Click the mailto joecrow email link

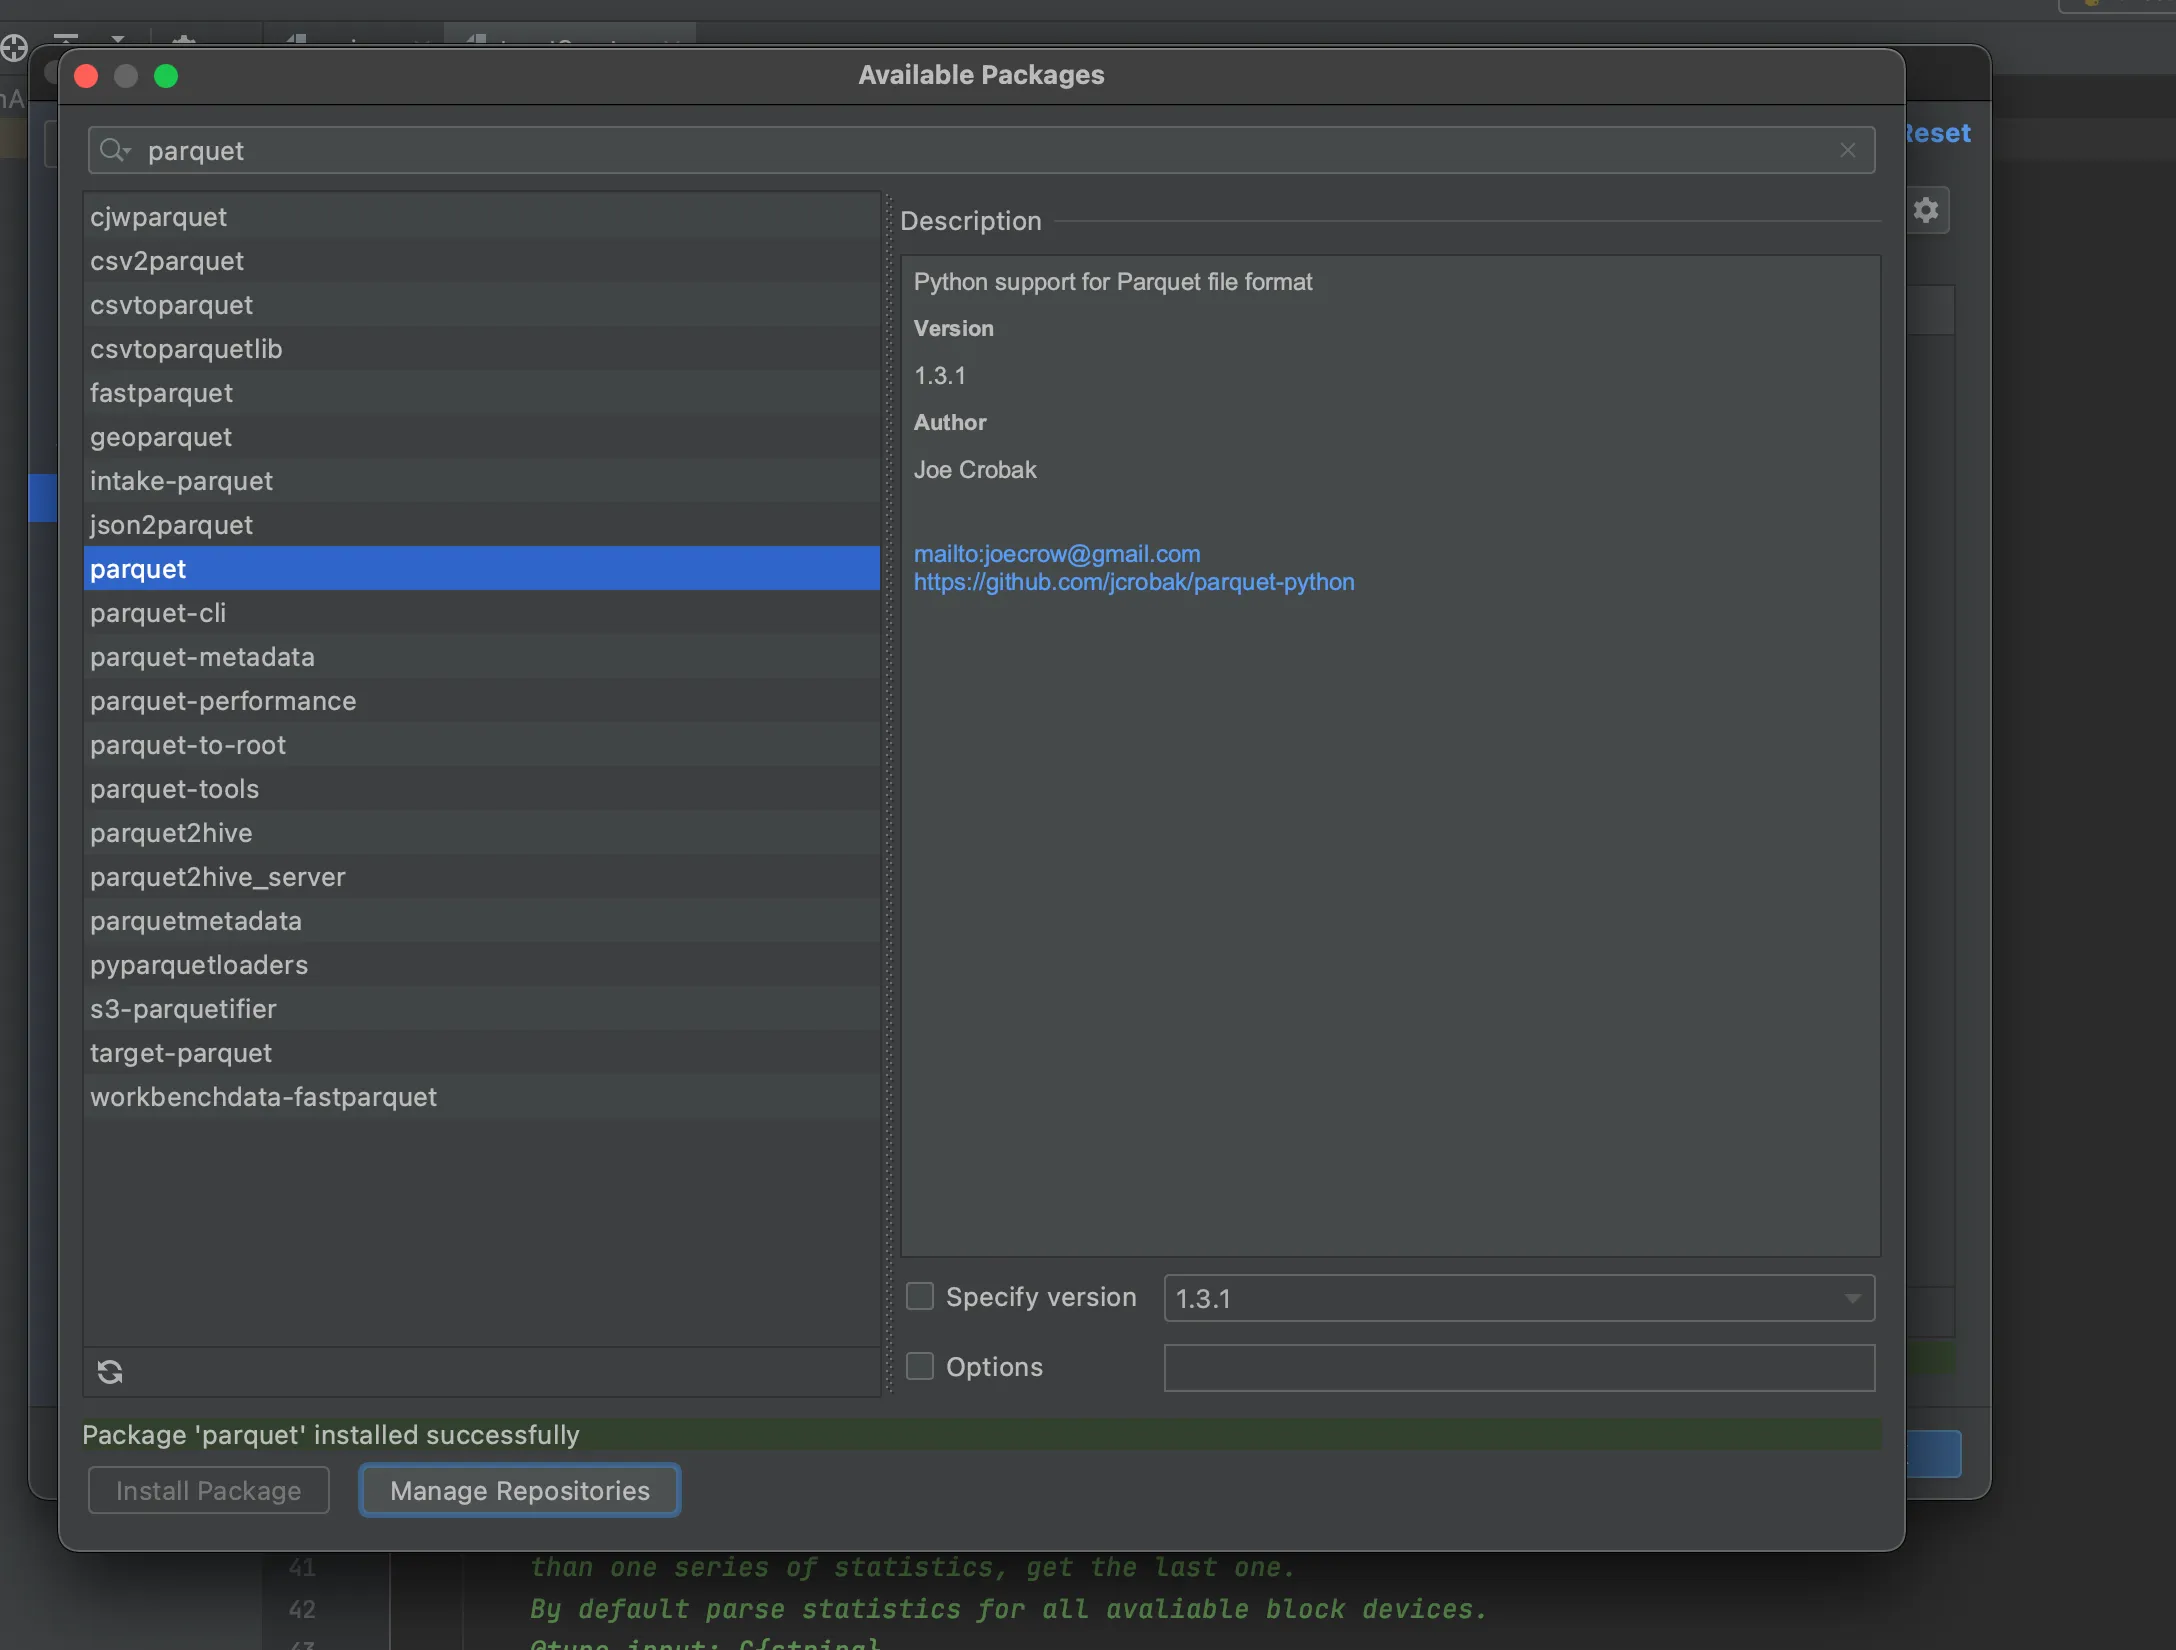point(1056,554)
